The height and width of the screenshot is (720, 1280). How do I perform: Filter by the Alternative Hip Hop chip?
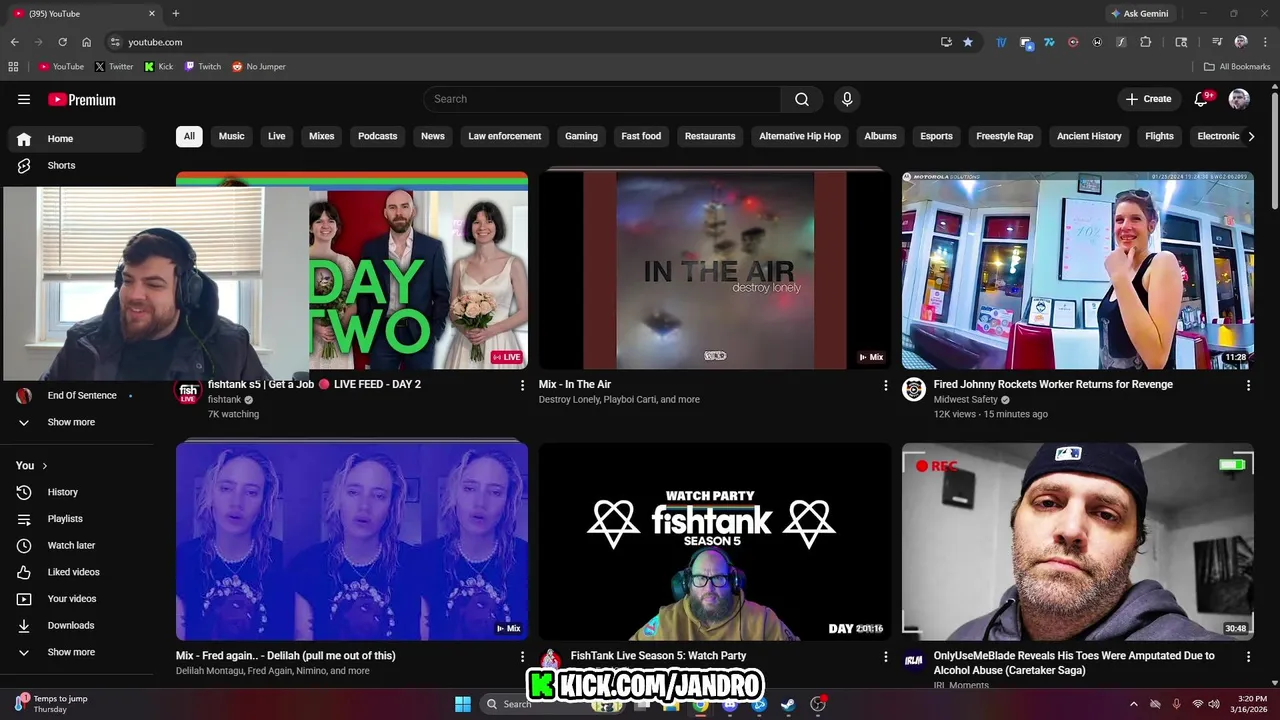(x=800, y=136)
